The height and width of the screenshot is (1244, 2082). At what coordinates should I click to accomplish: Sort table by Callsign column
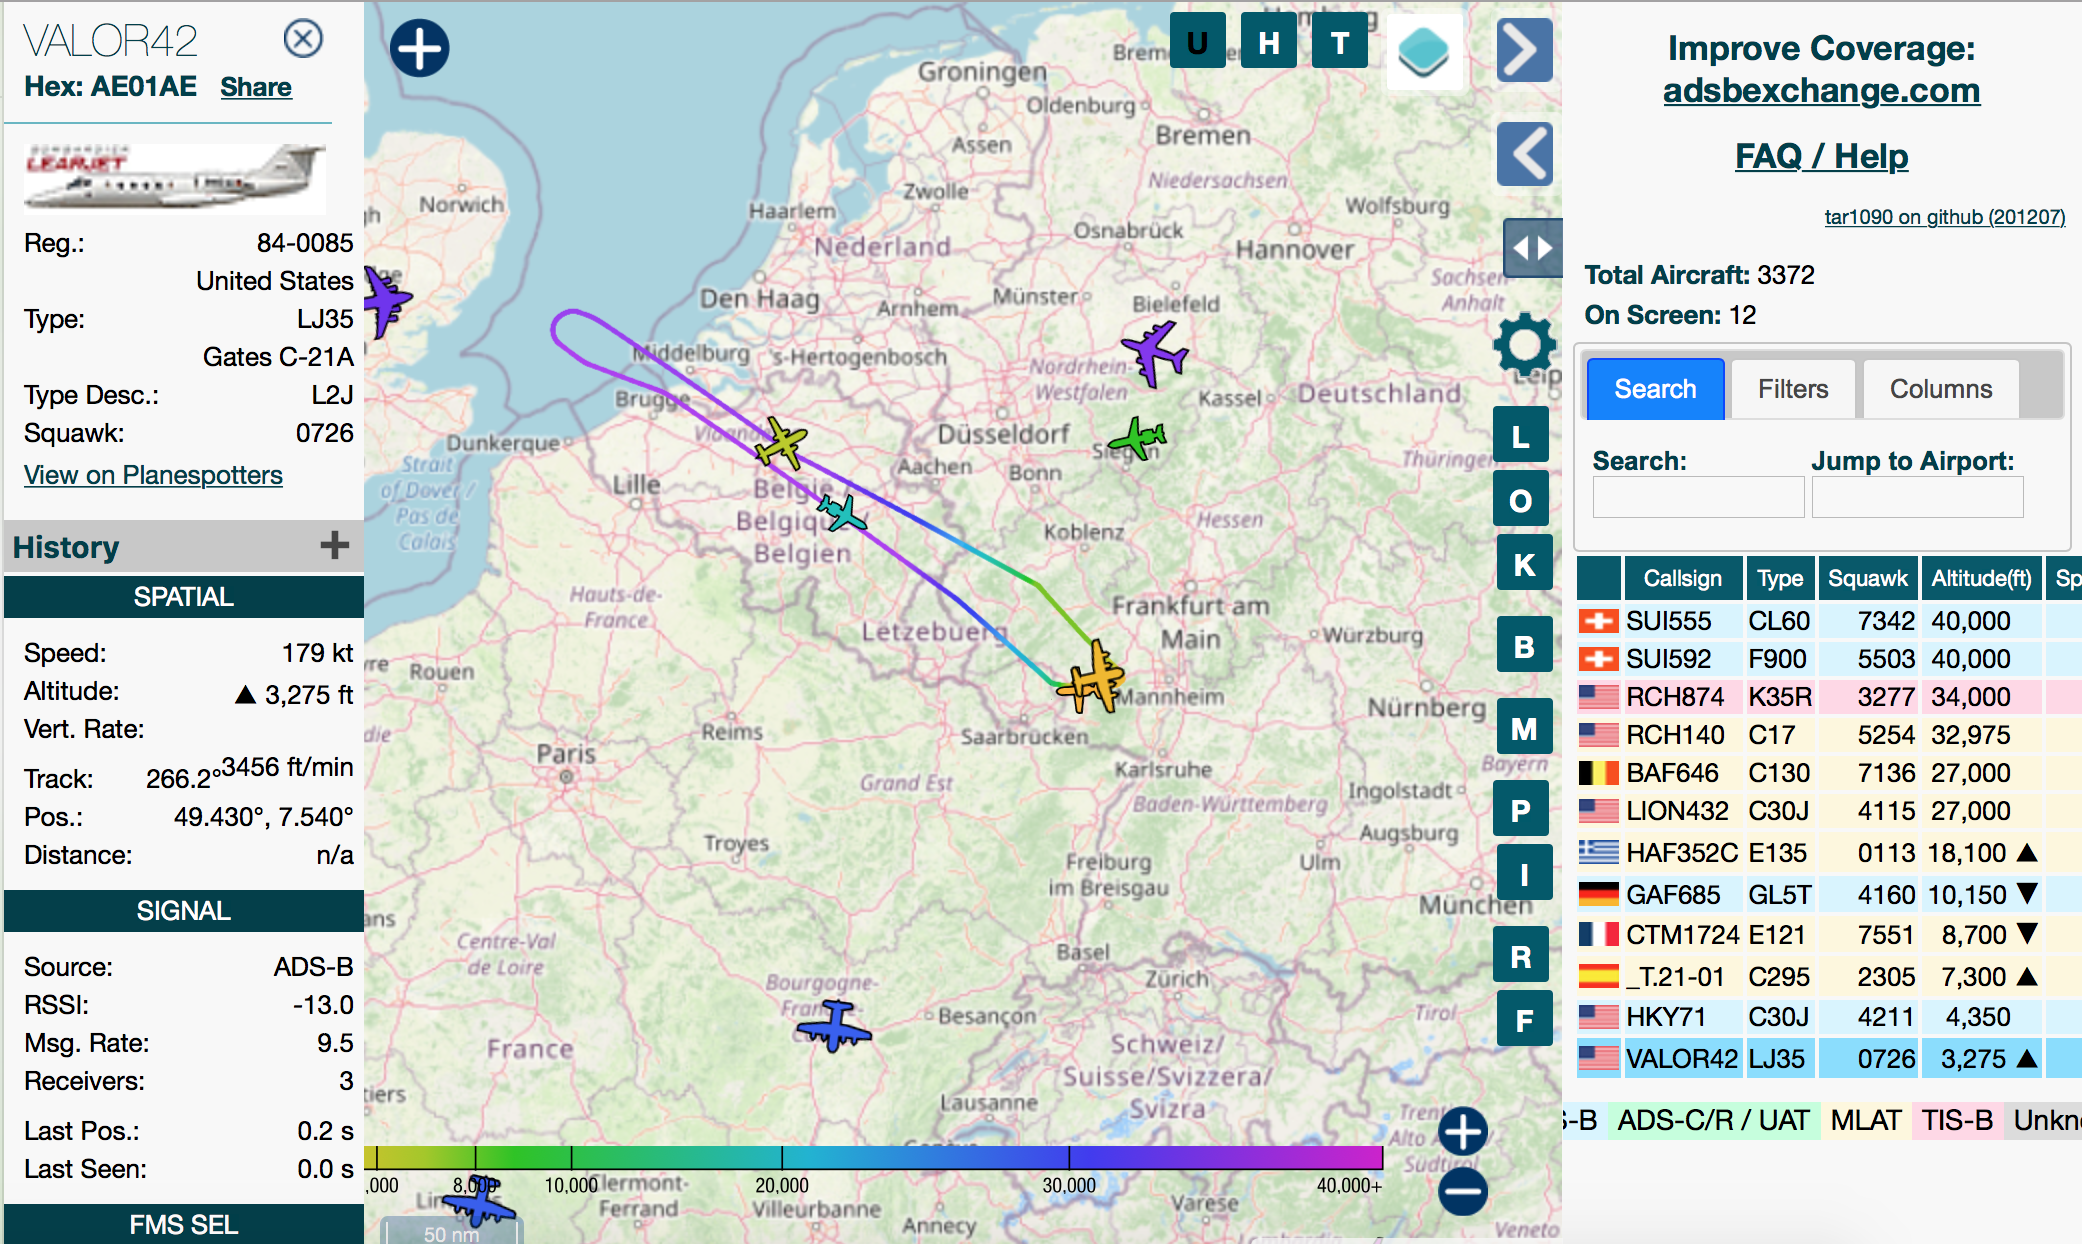point(1683,578)
